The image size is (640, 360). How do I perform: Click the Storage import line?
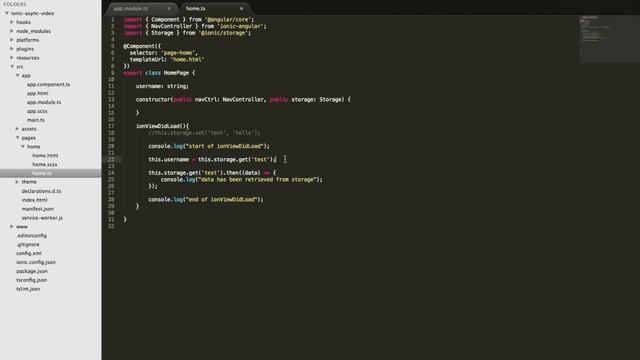(187, 33)
